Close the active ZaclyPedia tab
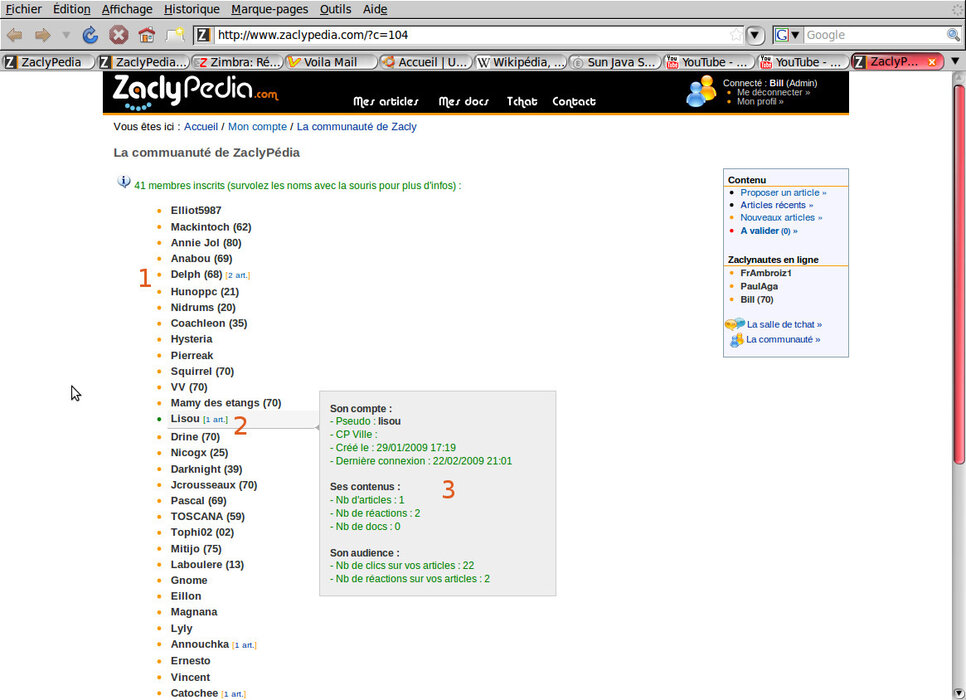Viewport: 966px width, 700px height. [x=932, y=62]
